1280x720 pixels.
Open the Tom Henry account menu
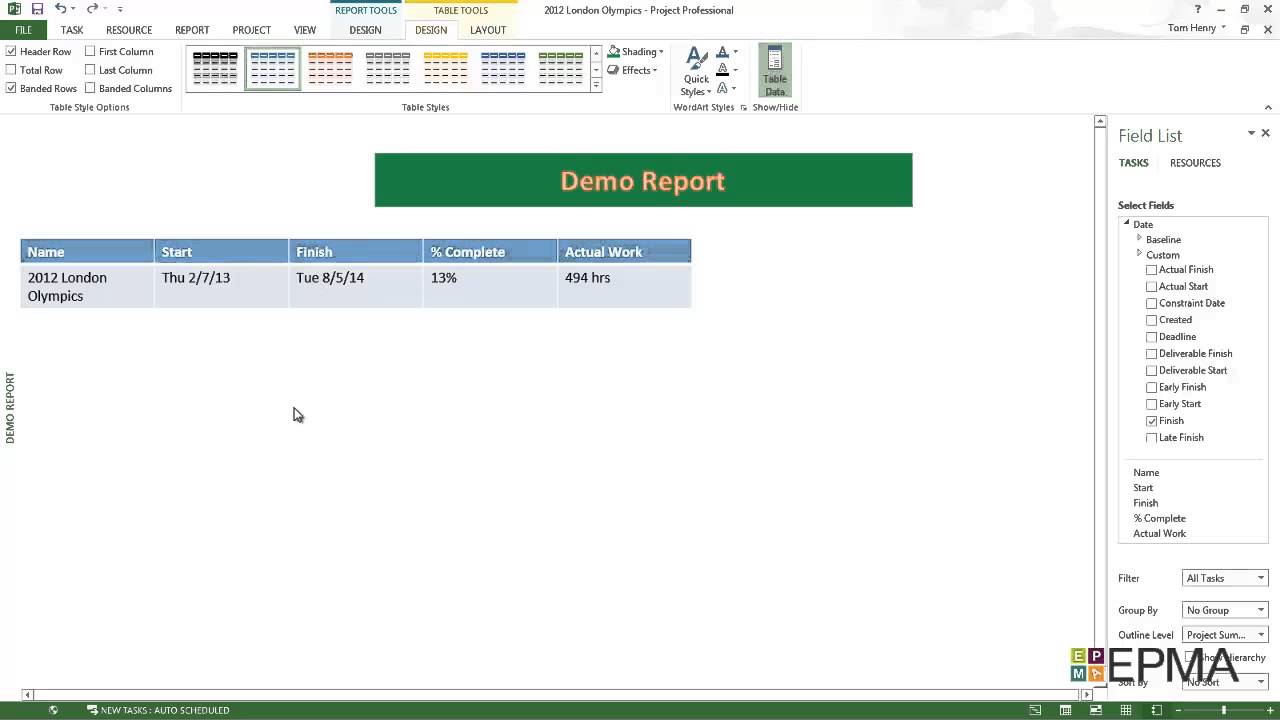click(x=1196, y=28)
